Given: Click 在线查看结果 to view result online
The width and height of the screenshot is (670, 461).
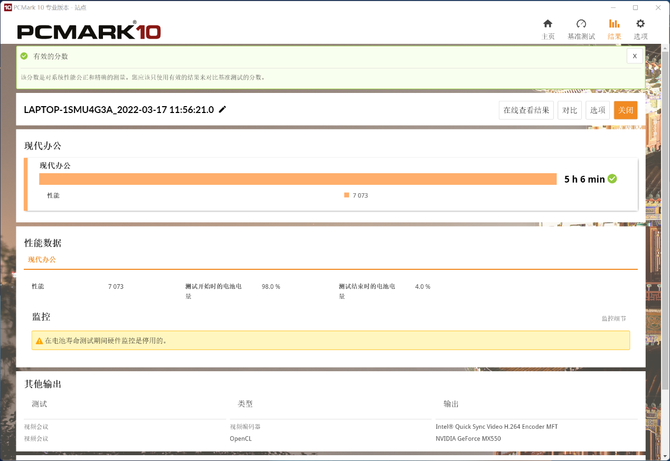Looking at the screenshot, I should pyautogui.click(x=526, y=110).
